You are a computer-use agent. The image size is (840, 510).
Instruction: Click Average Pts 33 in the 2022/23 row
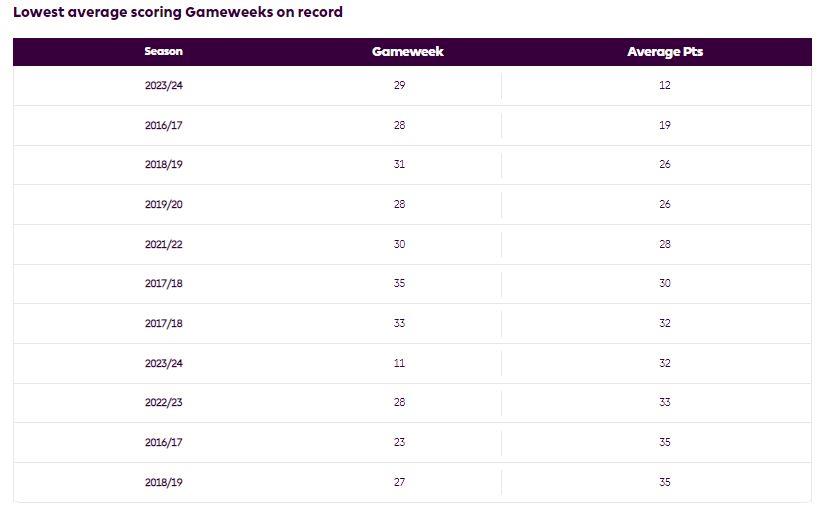665,402
